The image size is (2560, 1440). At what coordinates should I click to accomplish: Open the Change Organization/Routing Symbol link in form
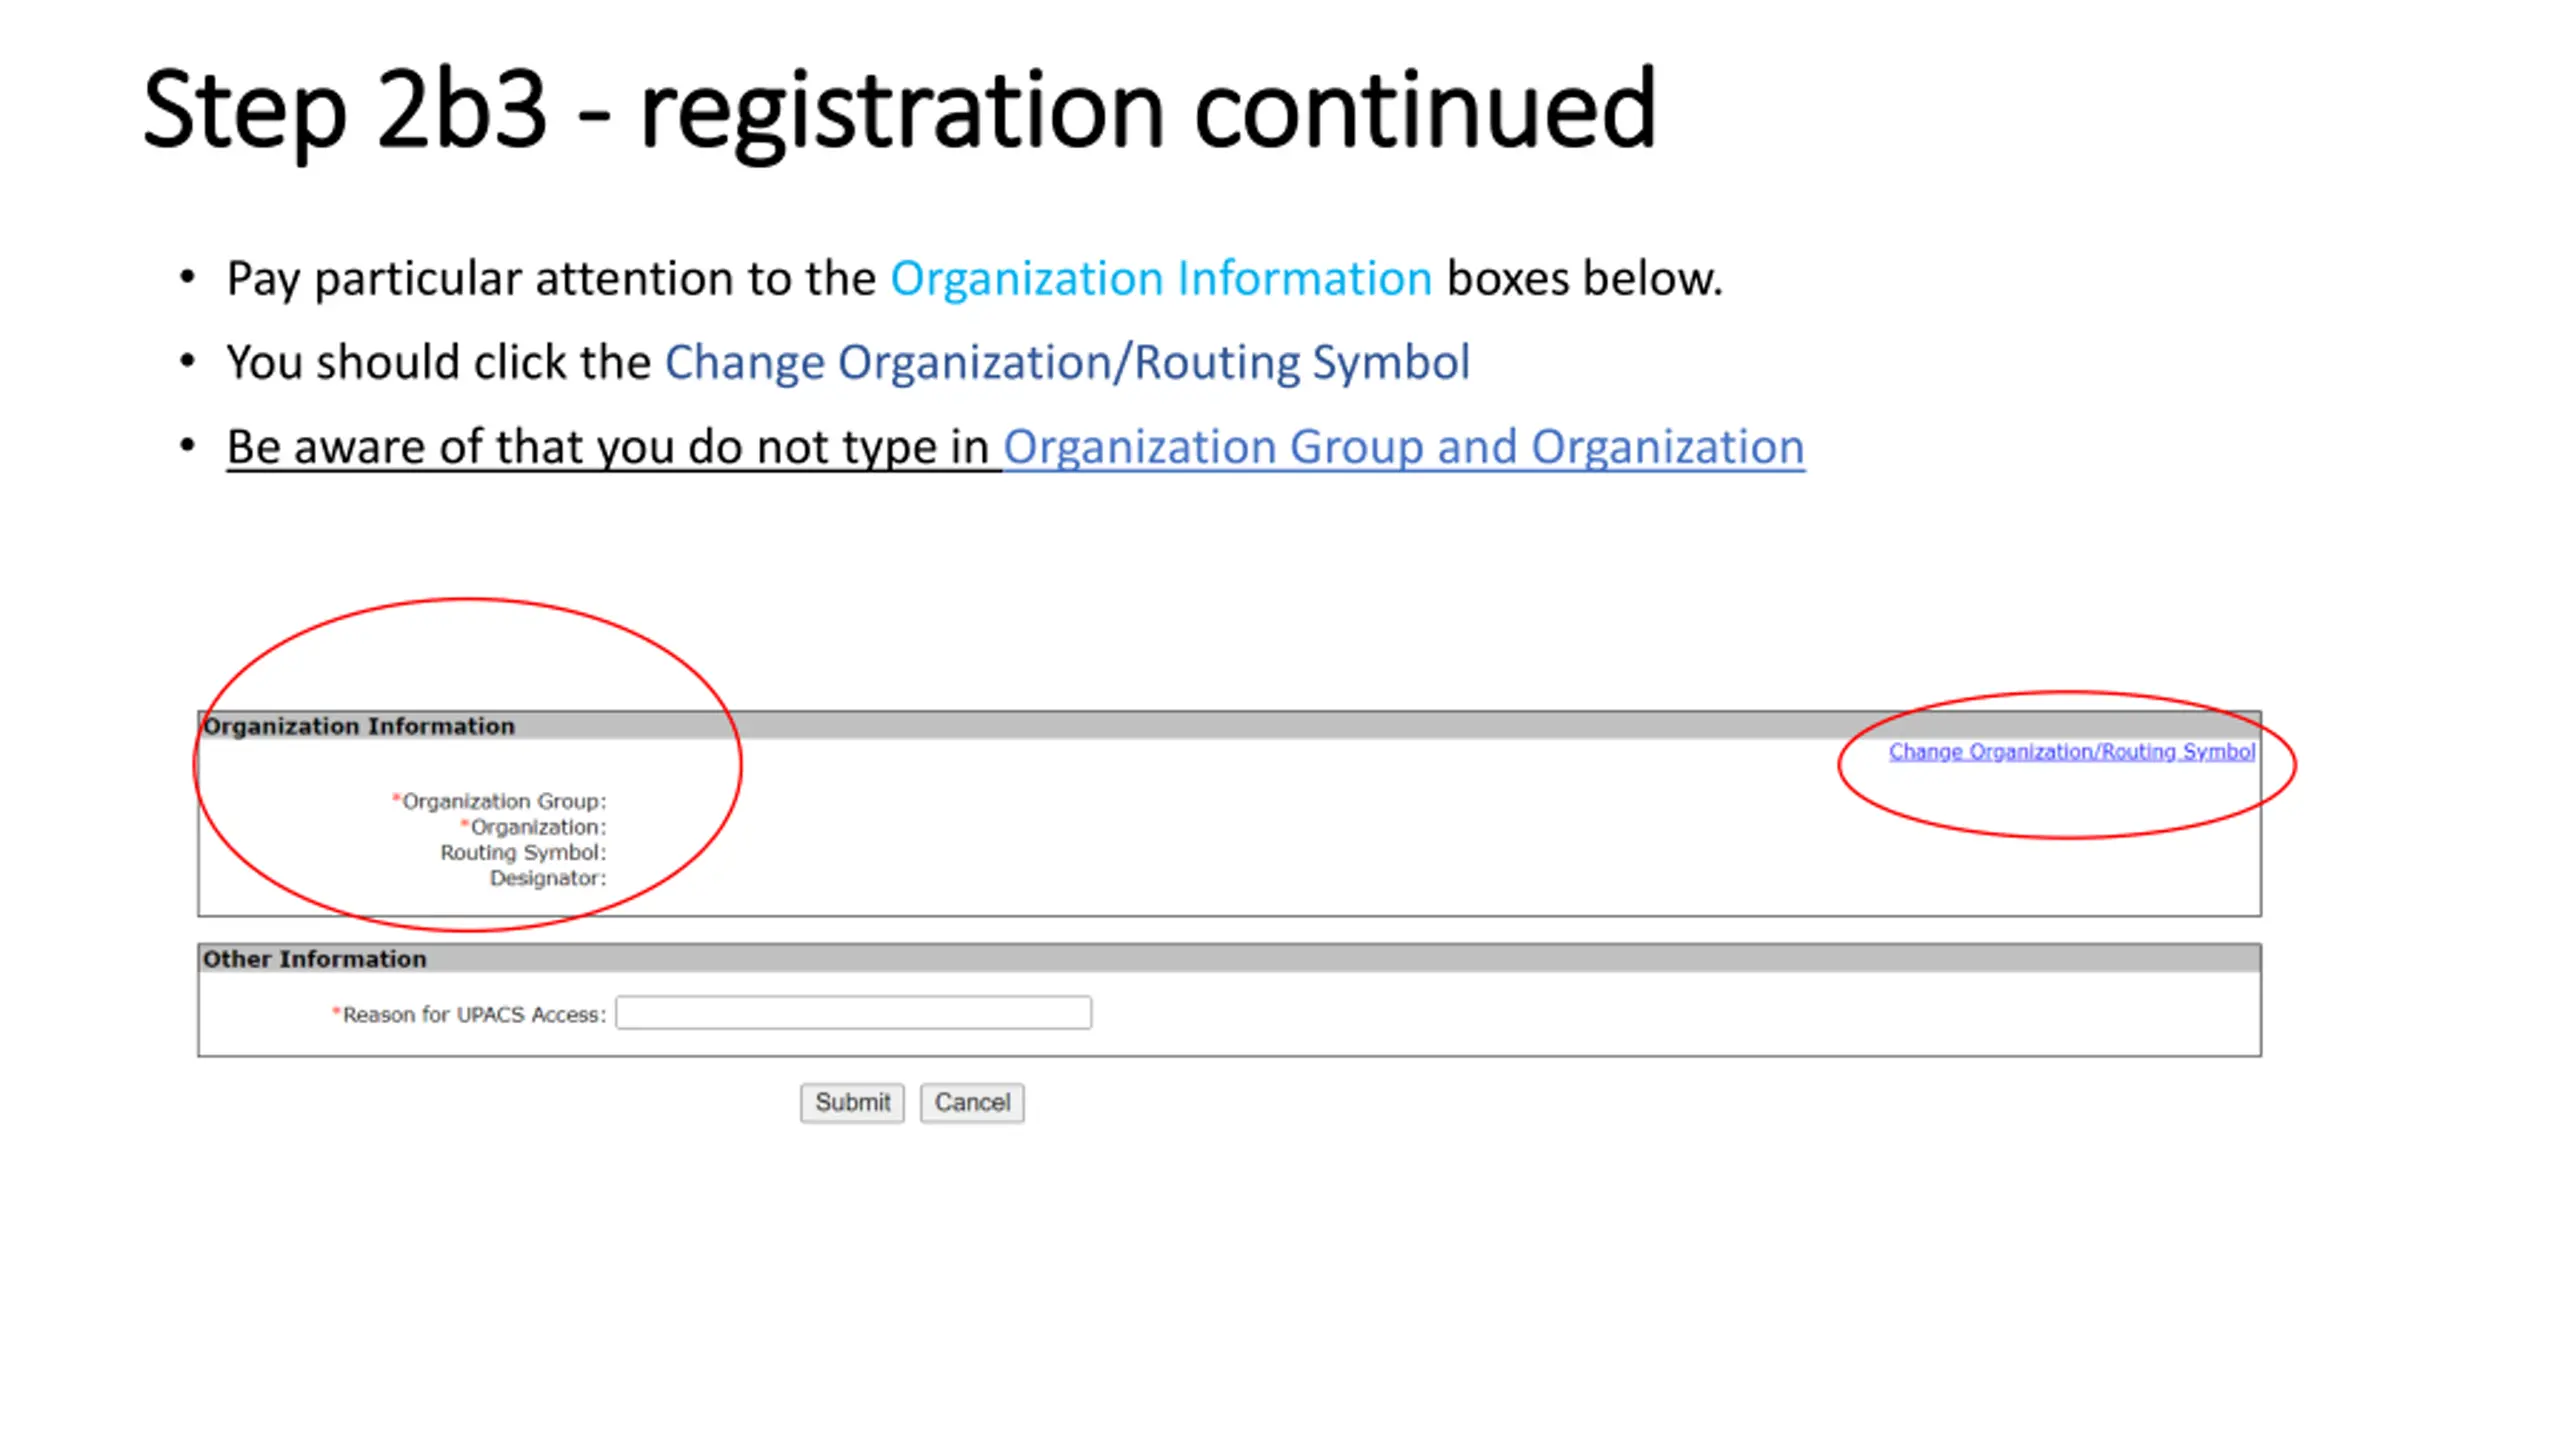pyautogui.click(x=2070, y=751)
